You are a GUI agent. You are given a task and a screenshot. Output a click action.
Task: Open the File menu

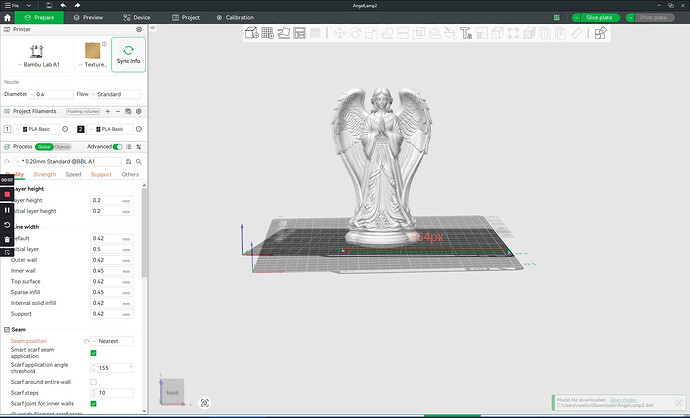[12, 5]
